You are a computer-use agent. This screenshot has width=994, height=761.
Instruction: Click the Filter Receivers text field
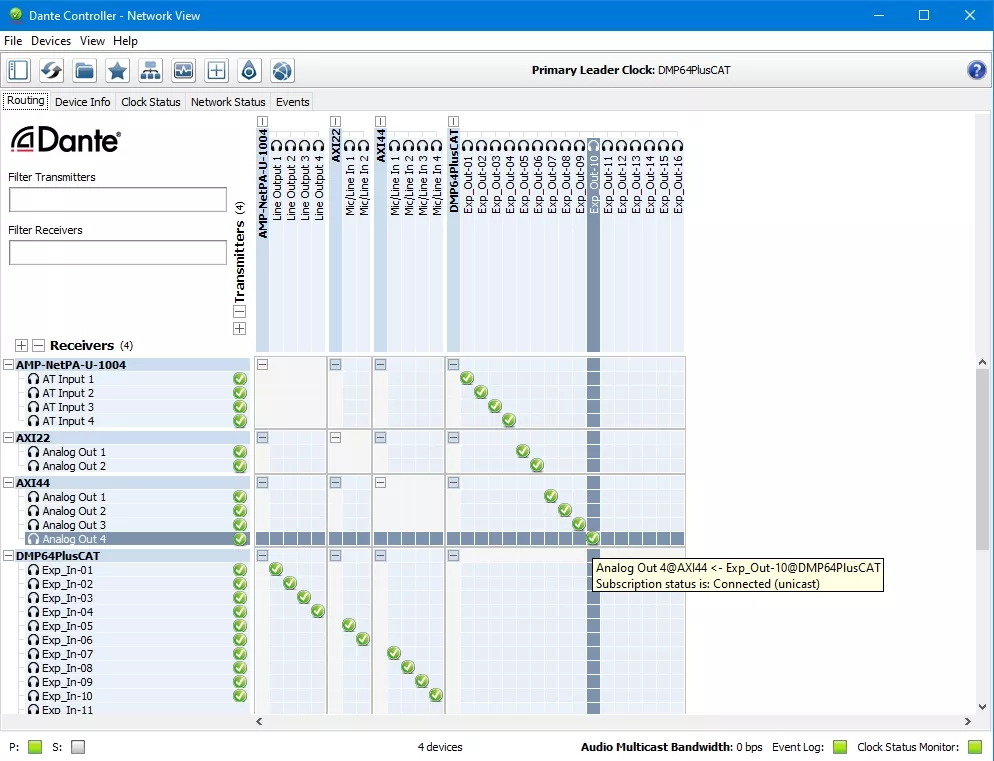(x=118, y=252)
